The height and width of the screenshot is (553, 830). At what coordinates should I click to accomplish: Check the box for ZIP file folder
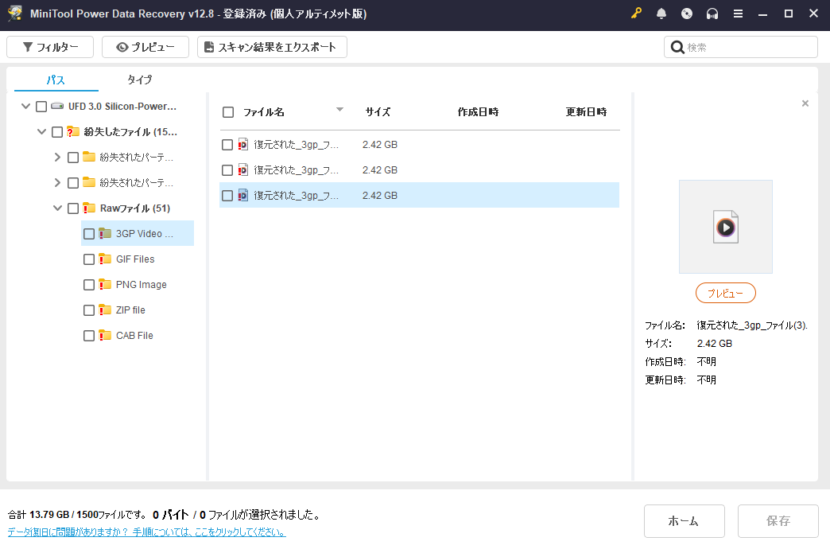[x=89, y=310]
